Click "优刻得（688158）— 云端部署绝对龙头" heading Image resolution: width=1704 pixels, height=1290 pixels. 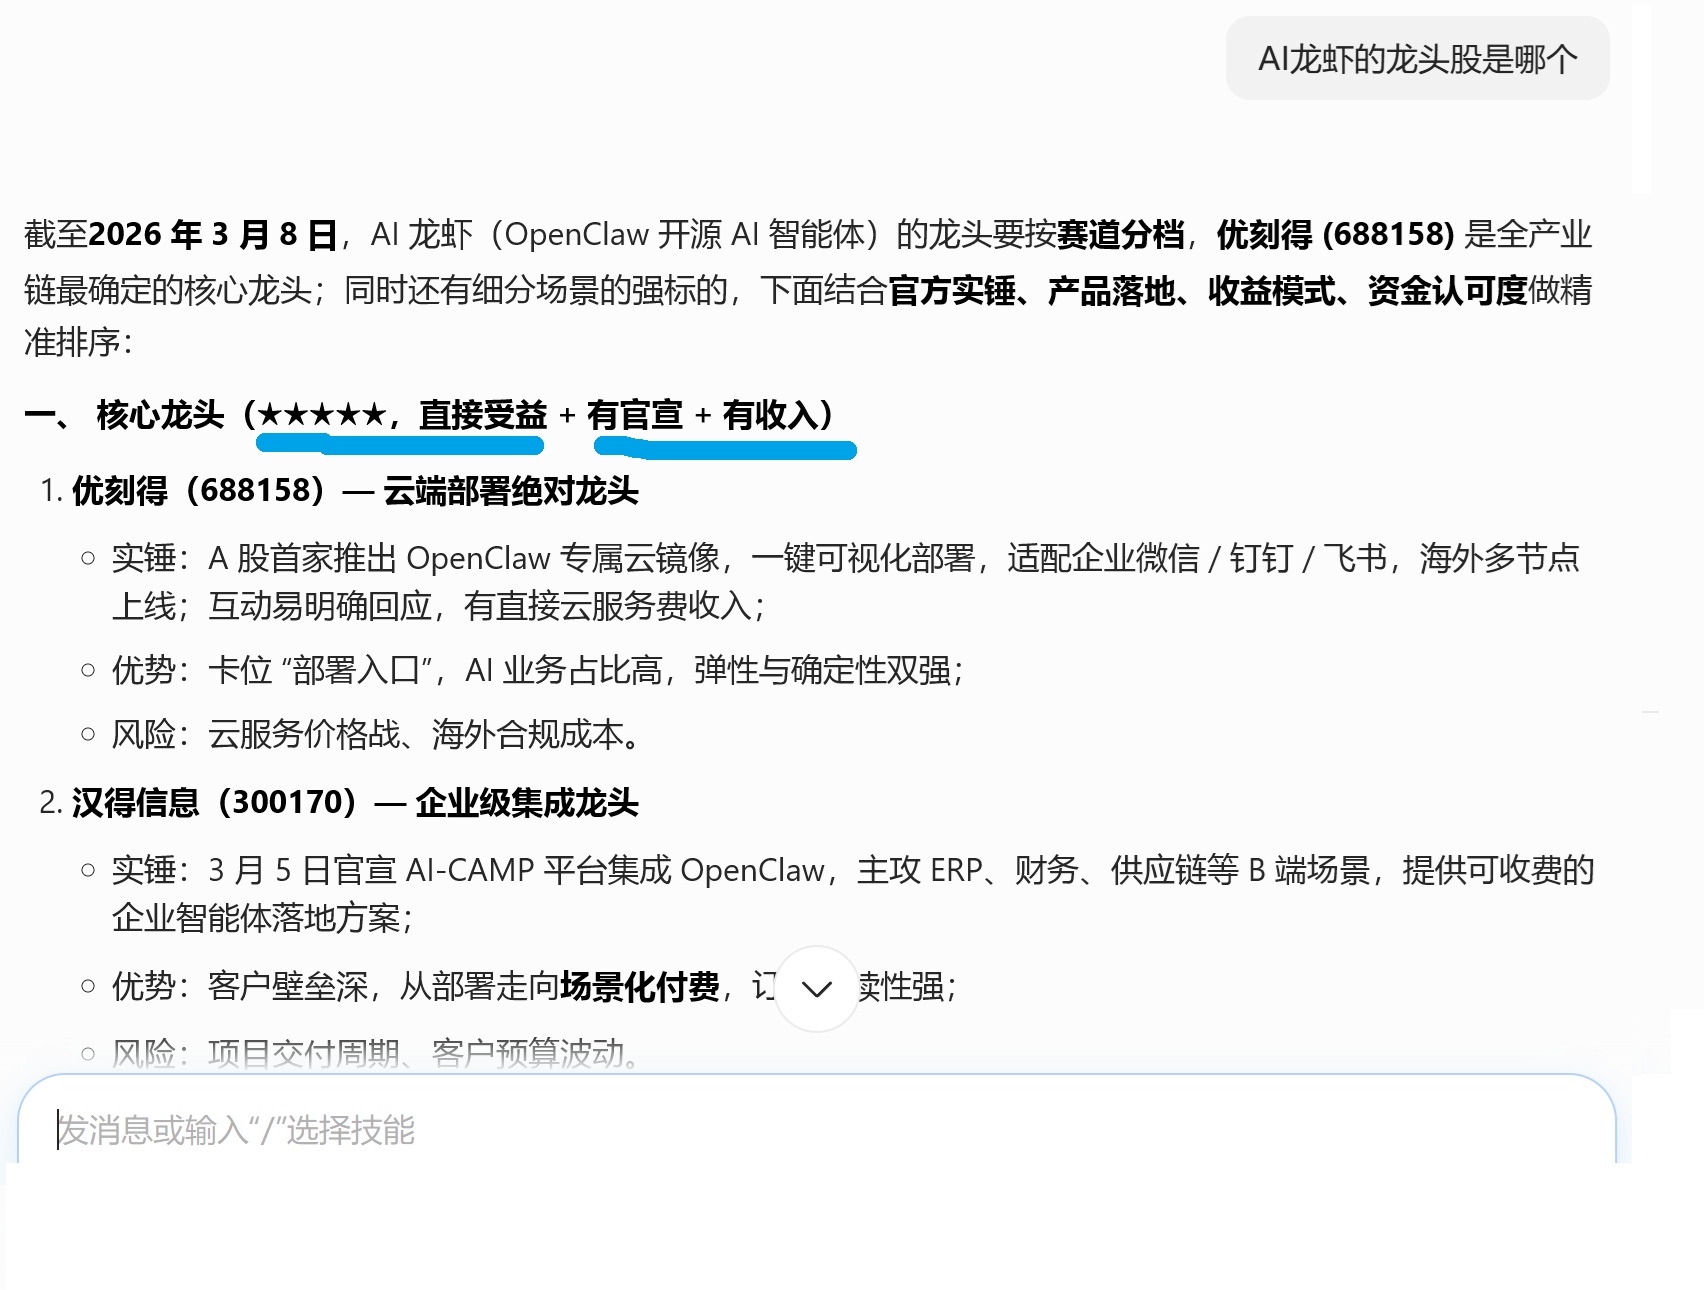[x=355, y=490]
